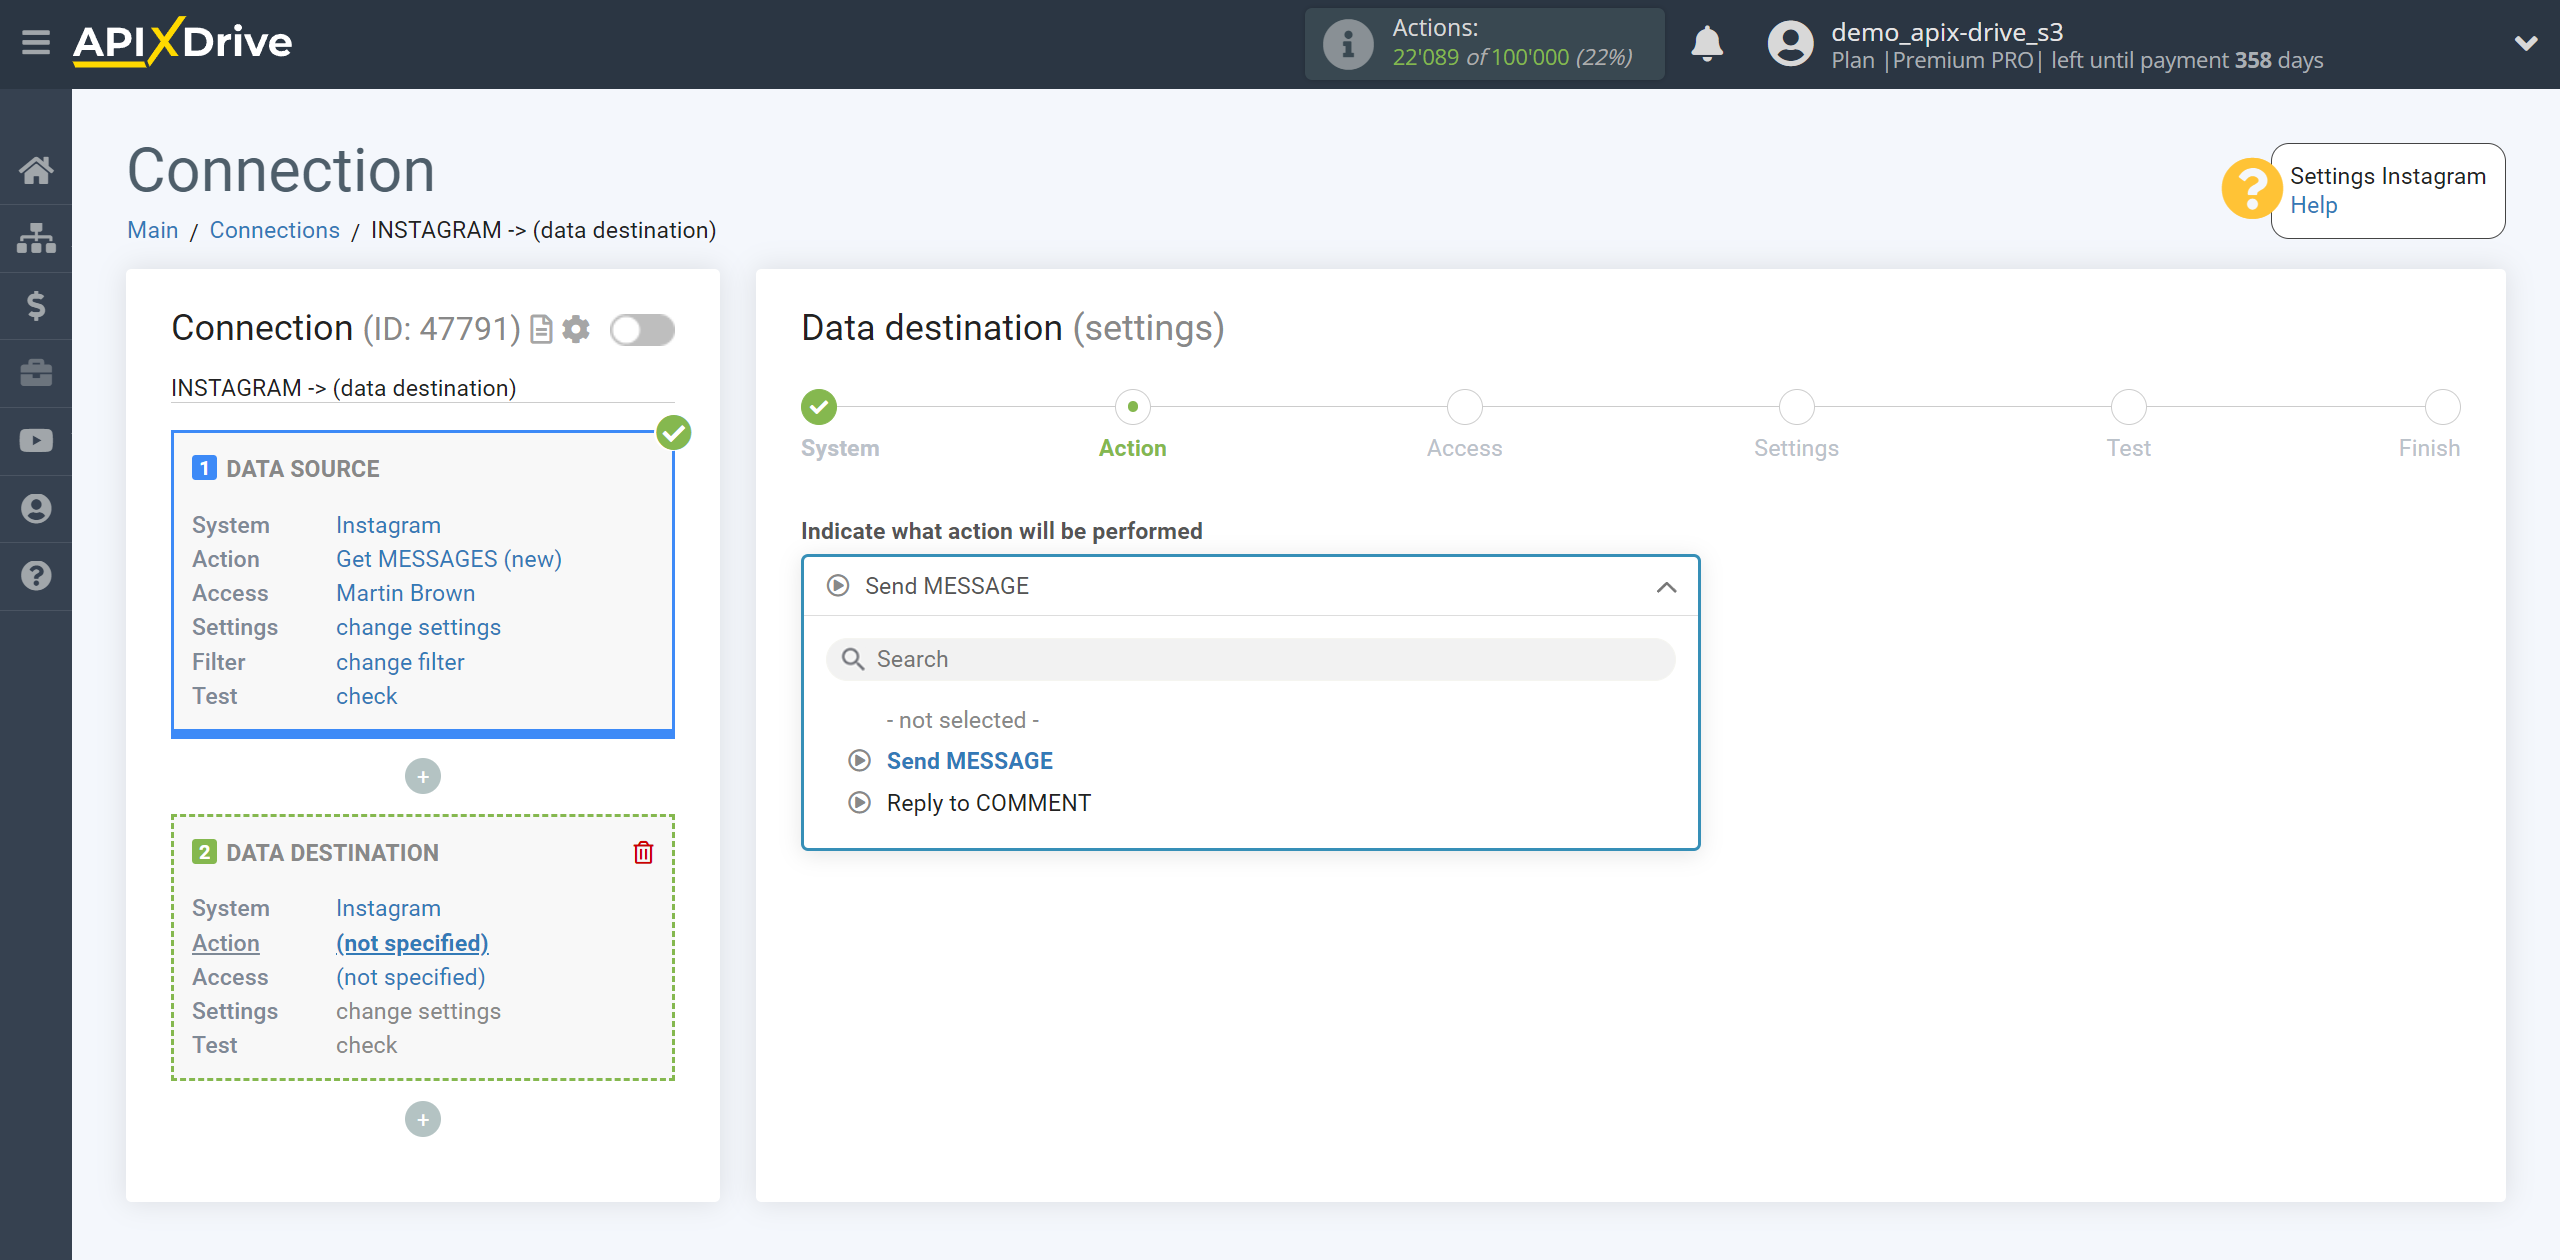Viewport: 2560px width, 1260px height.
Task: Click the Action step in progress bar
Action: [x=1131, y=408]
